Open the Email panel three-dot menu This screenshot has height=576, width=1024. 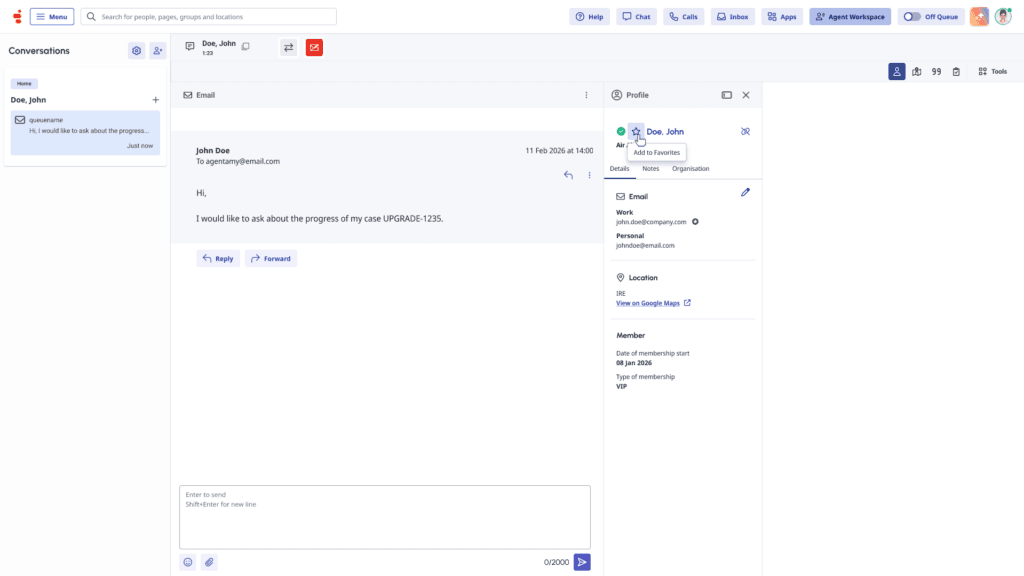click(586, 95)
